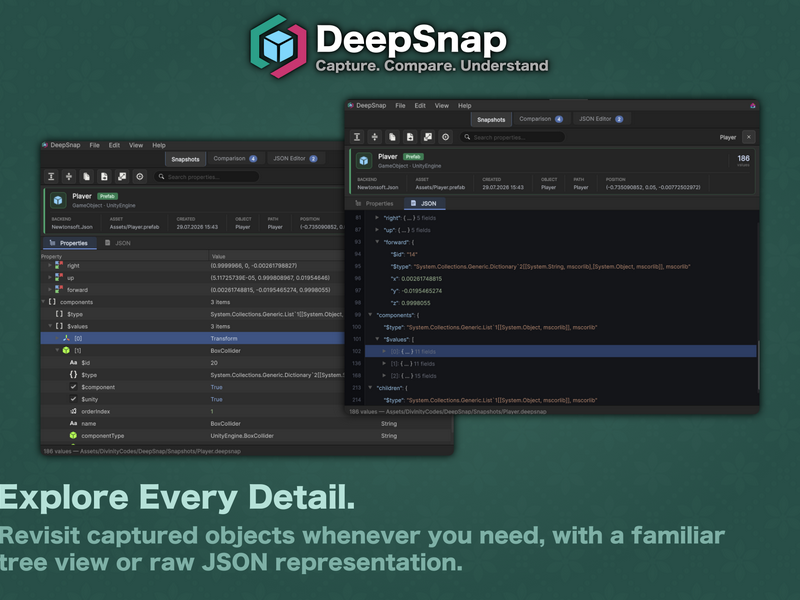Click the text-cursor toolbar icon in the left window
Image resolution: width=800 pixels, height=600 pixels.
[51, 177]
